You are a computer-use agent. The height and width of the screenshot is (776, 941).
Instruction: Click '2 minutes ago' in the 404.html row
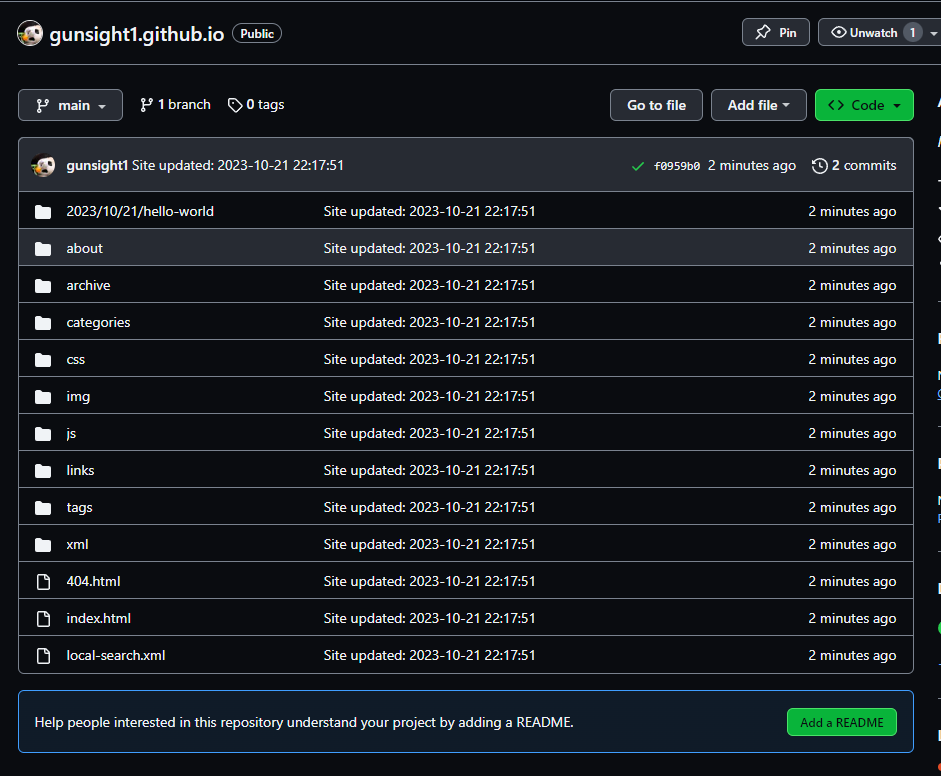pyautogui.click(x=852, y=582)
